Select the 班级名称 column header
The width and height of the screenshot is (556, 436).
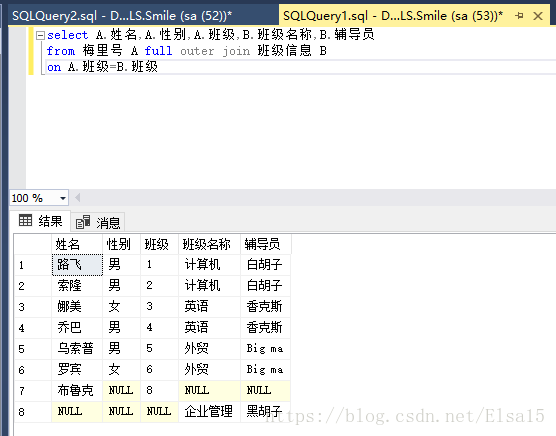click(x=210, y=244)
